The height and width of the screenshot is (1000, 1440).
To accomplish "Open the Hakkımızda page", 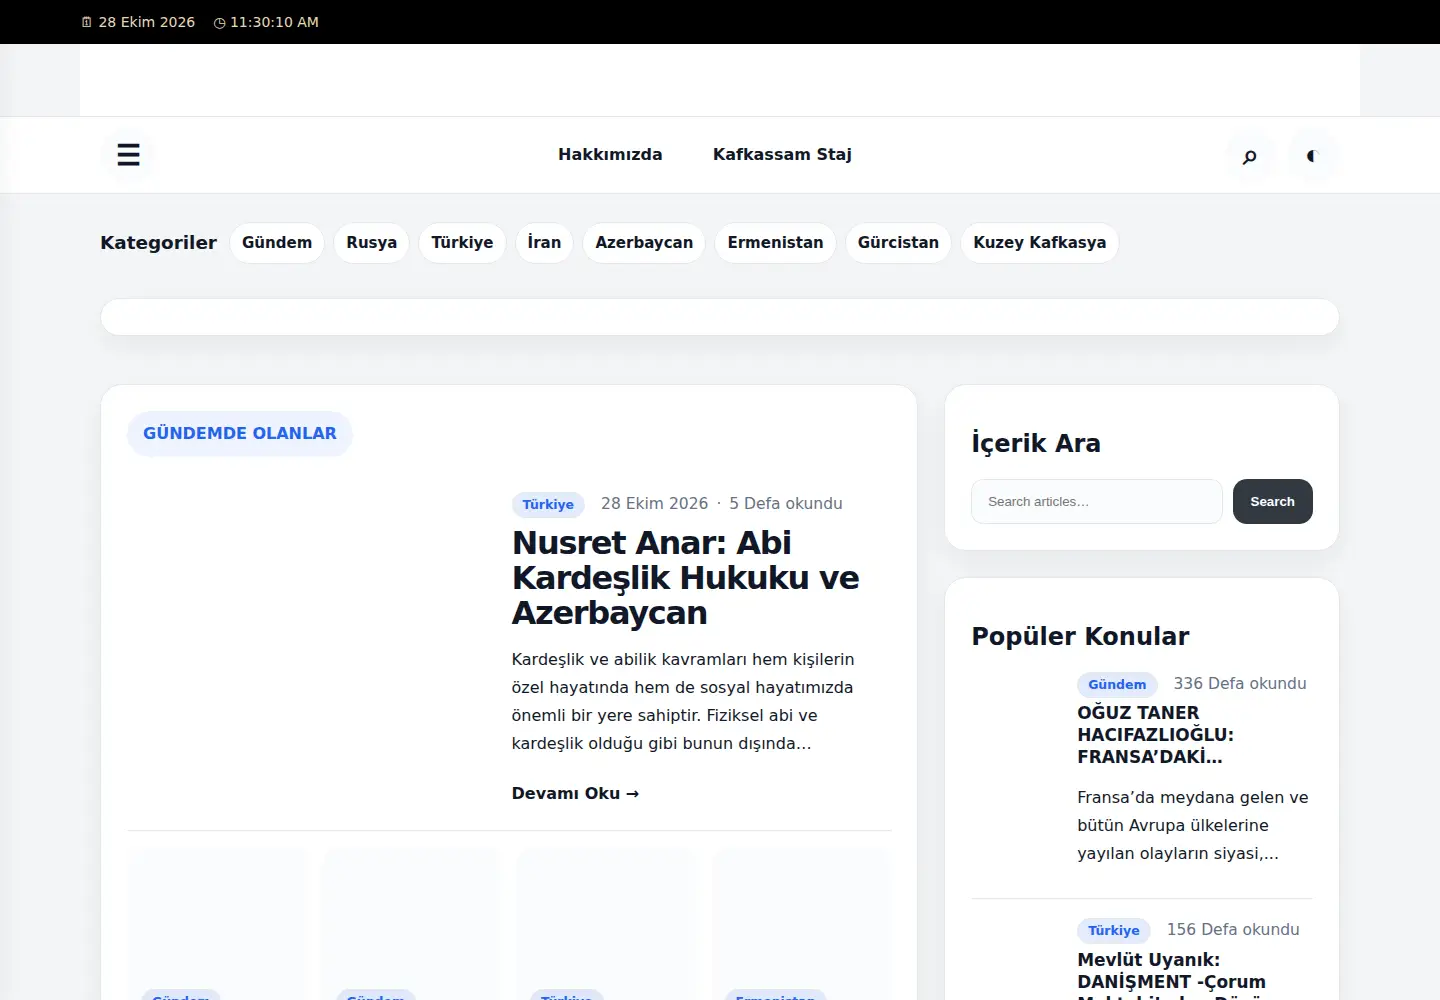I will pyautogui.click(x=610, y=155).
